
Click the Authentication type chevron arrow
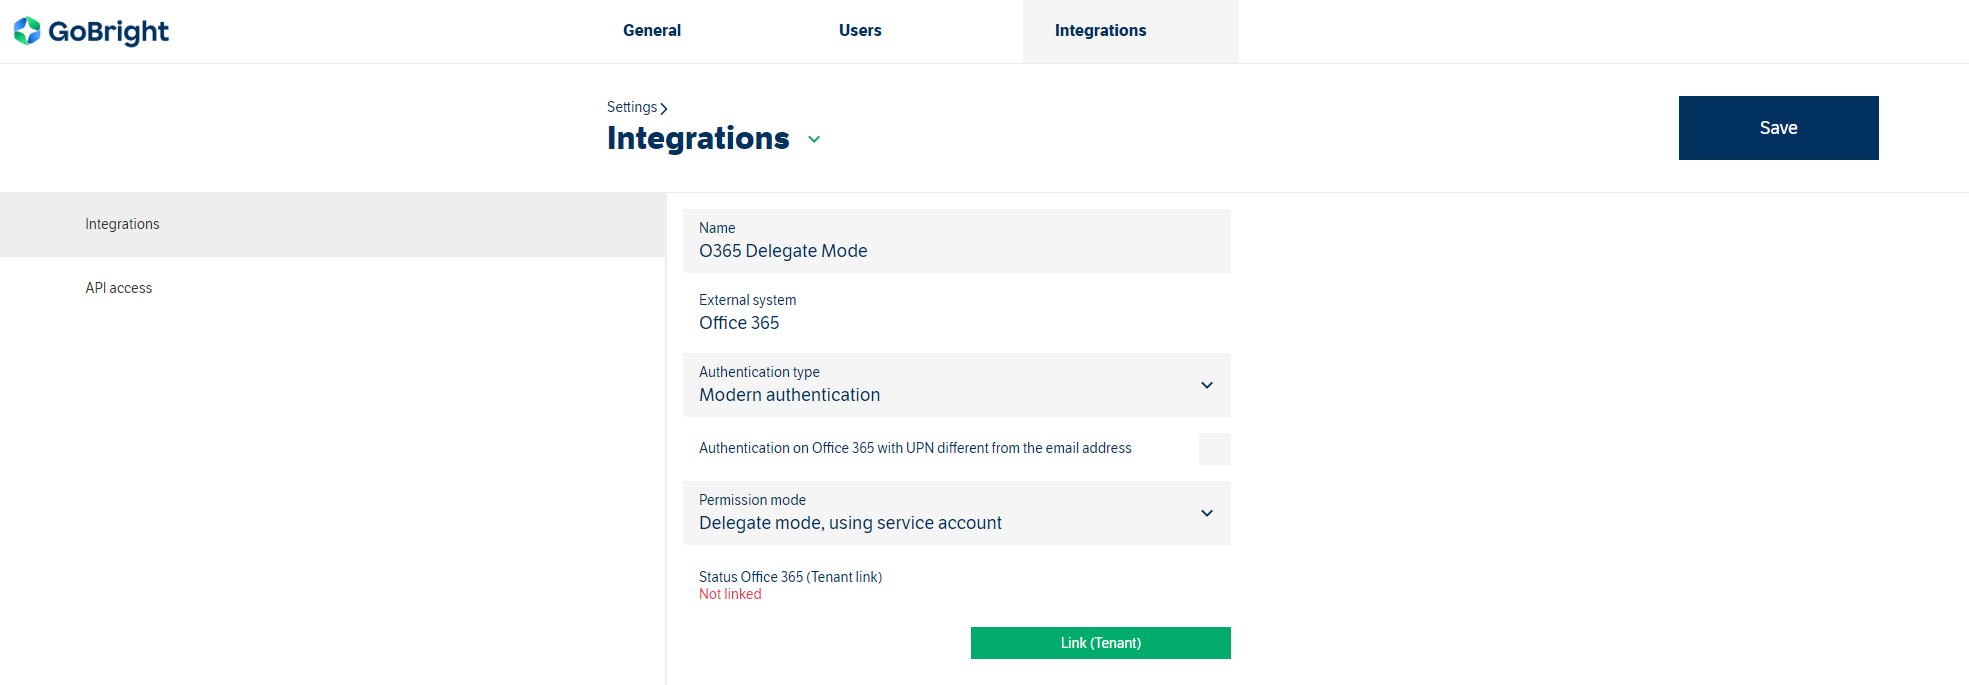tap(1206, 385)
